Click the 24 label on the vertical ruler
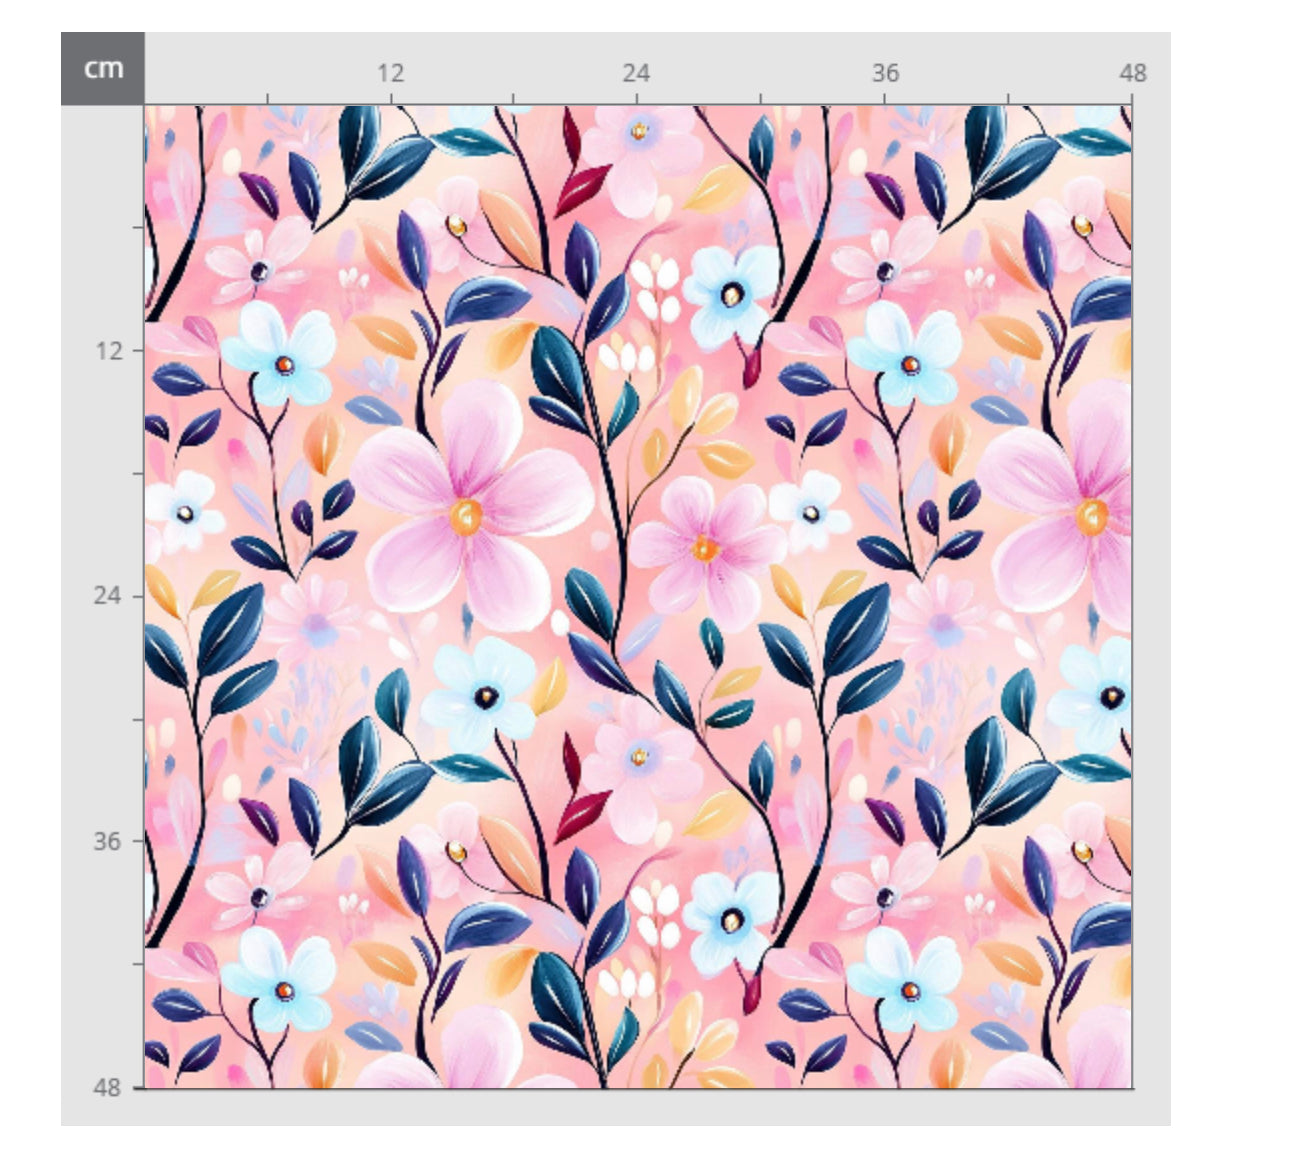 tap(108, 595)
